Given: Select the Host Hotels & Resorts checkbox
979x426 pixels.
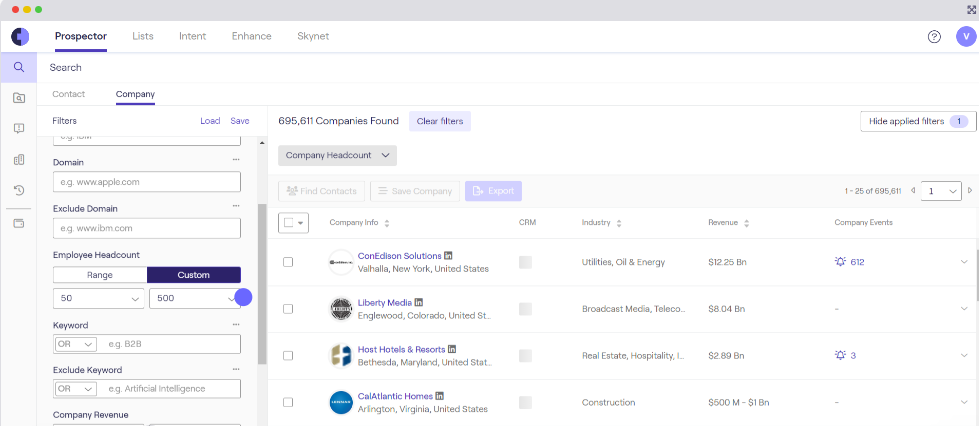Looking at the screenshot, I should pyautogui.click(x=288, y=355).
